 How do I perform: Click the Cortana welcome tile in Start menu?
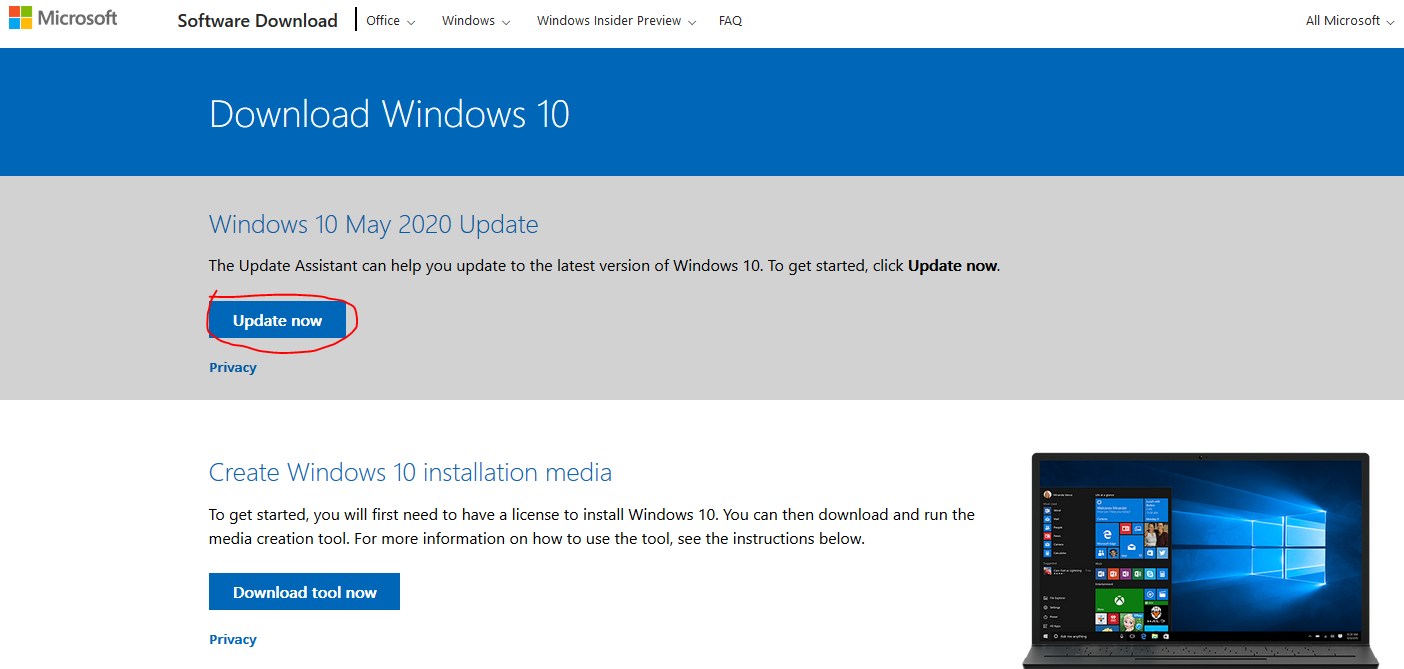tap(1119, 510)
